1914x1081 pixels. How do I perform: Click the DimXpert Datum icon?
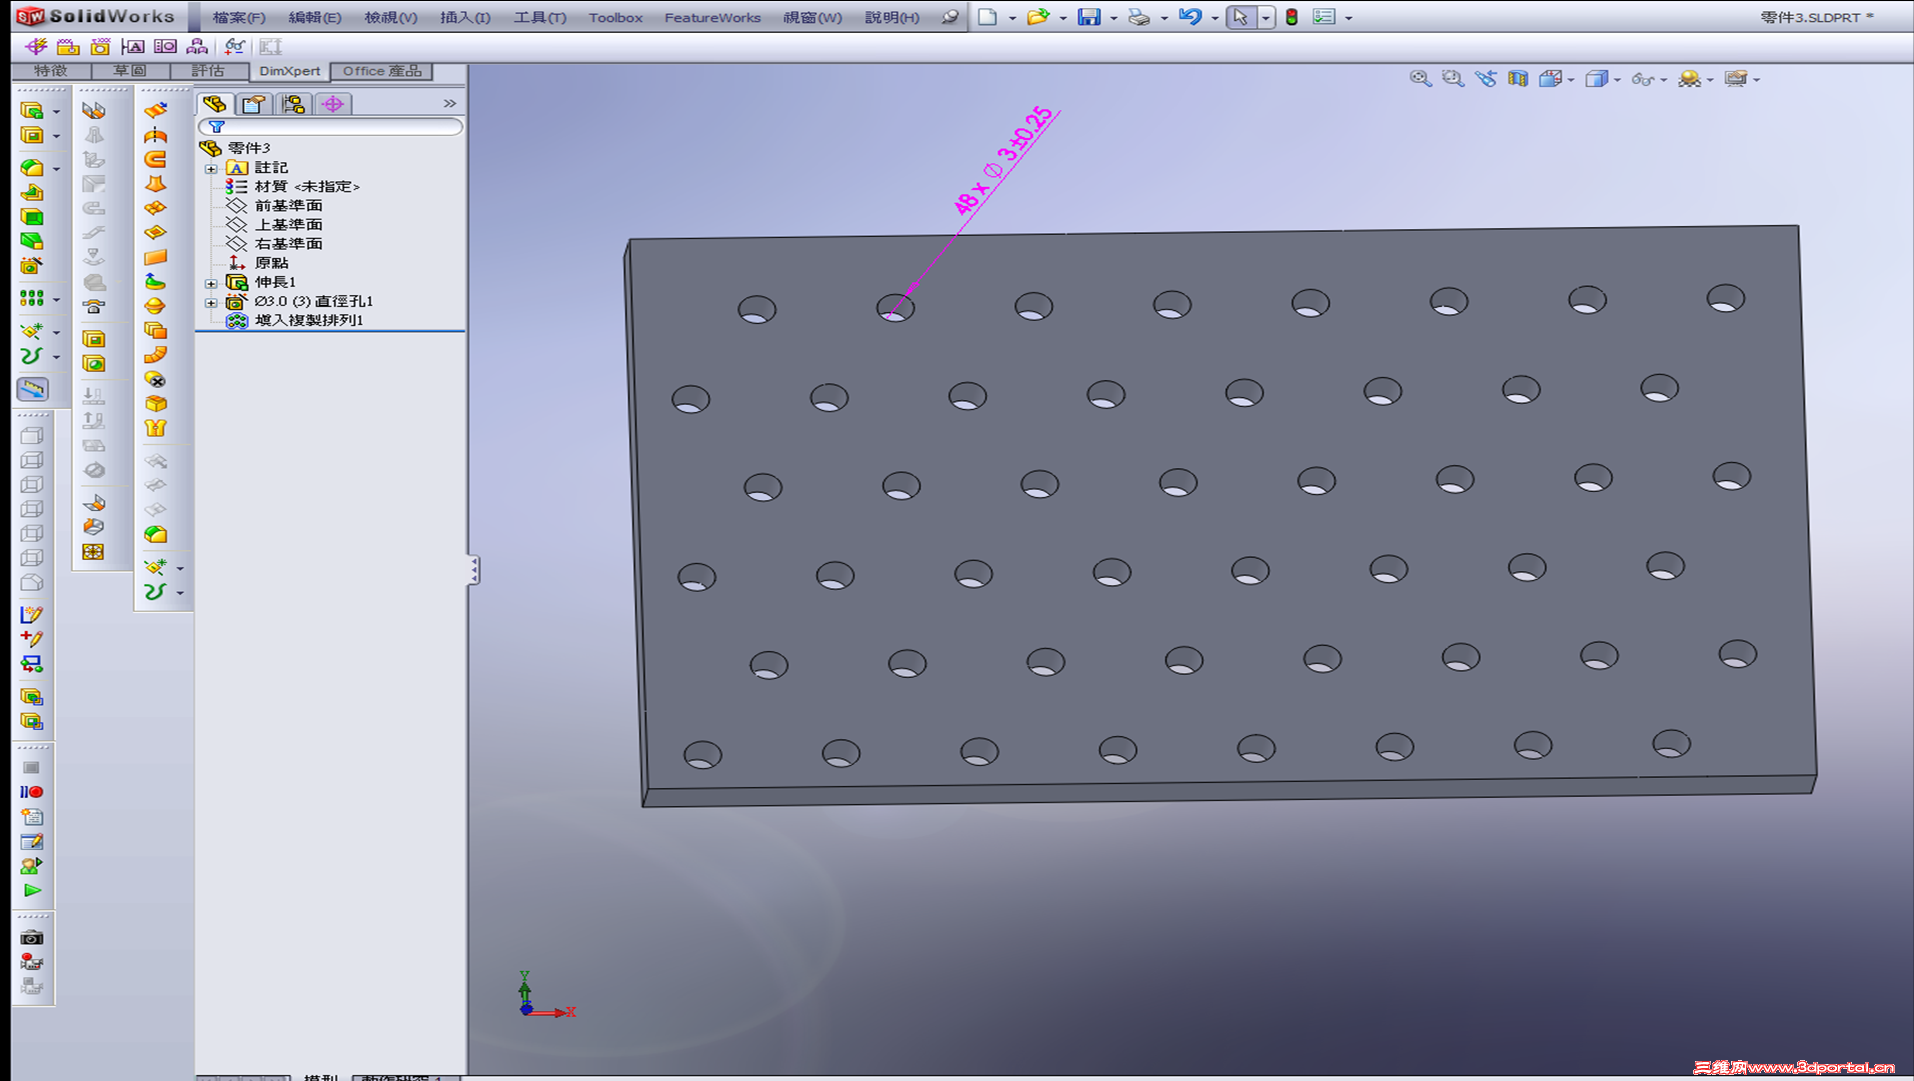point(133,46)
